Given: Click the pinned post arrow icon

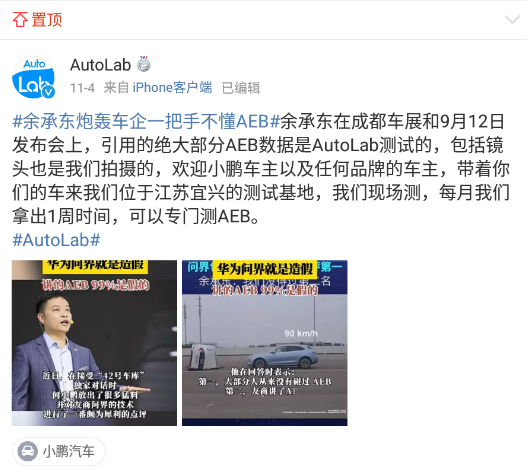Looking at the screenshot, I should tap(20, 19).
